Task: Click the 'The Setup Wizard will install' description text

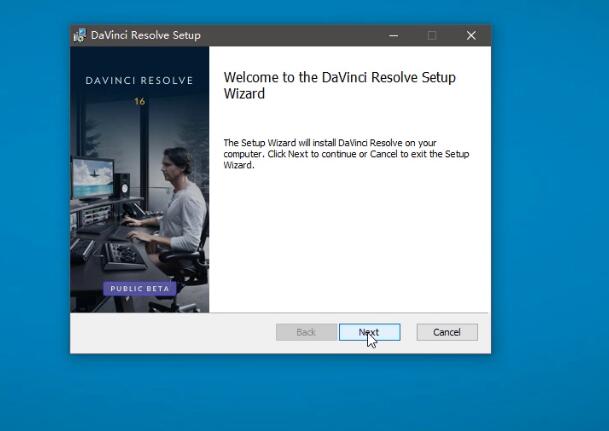Action: [346, 154]
